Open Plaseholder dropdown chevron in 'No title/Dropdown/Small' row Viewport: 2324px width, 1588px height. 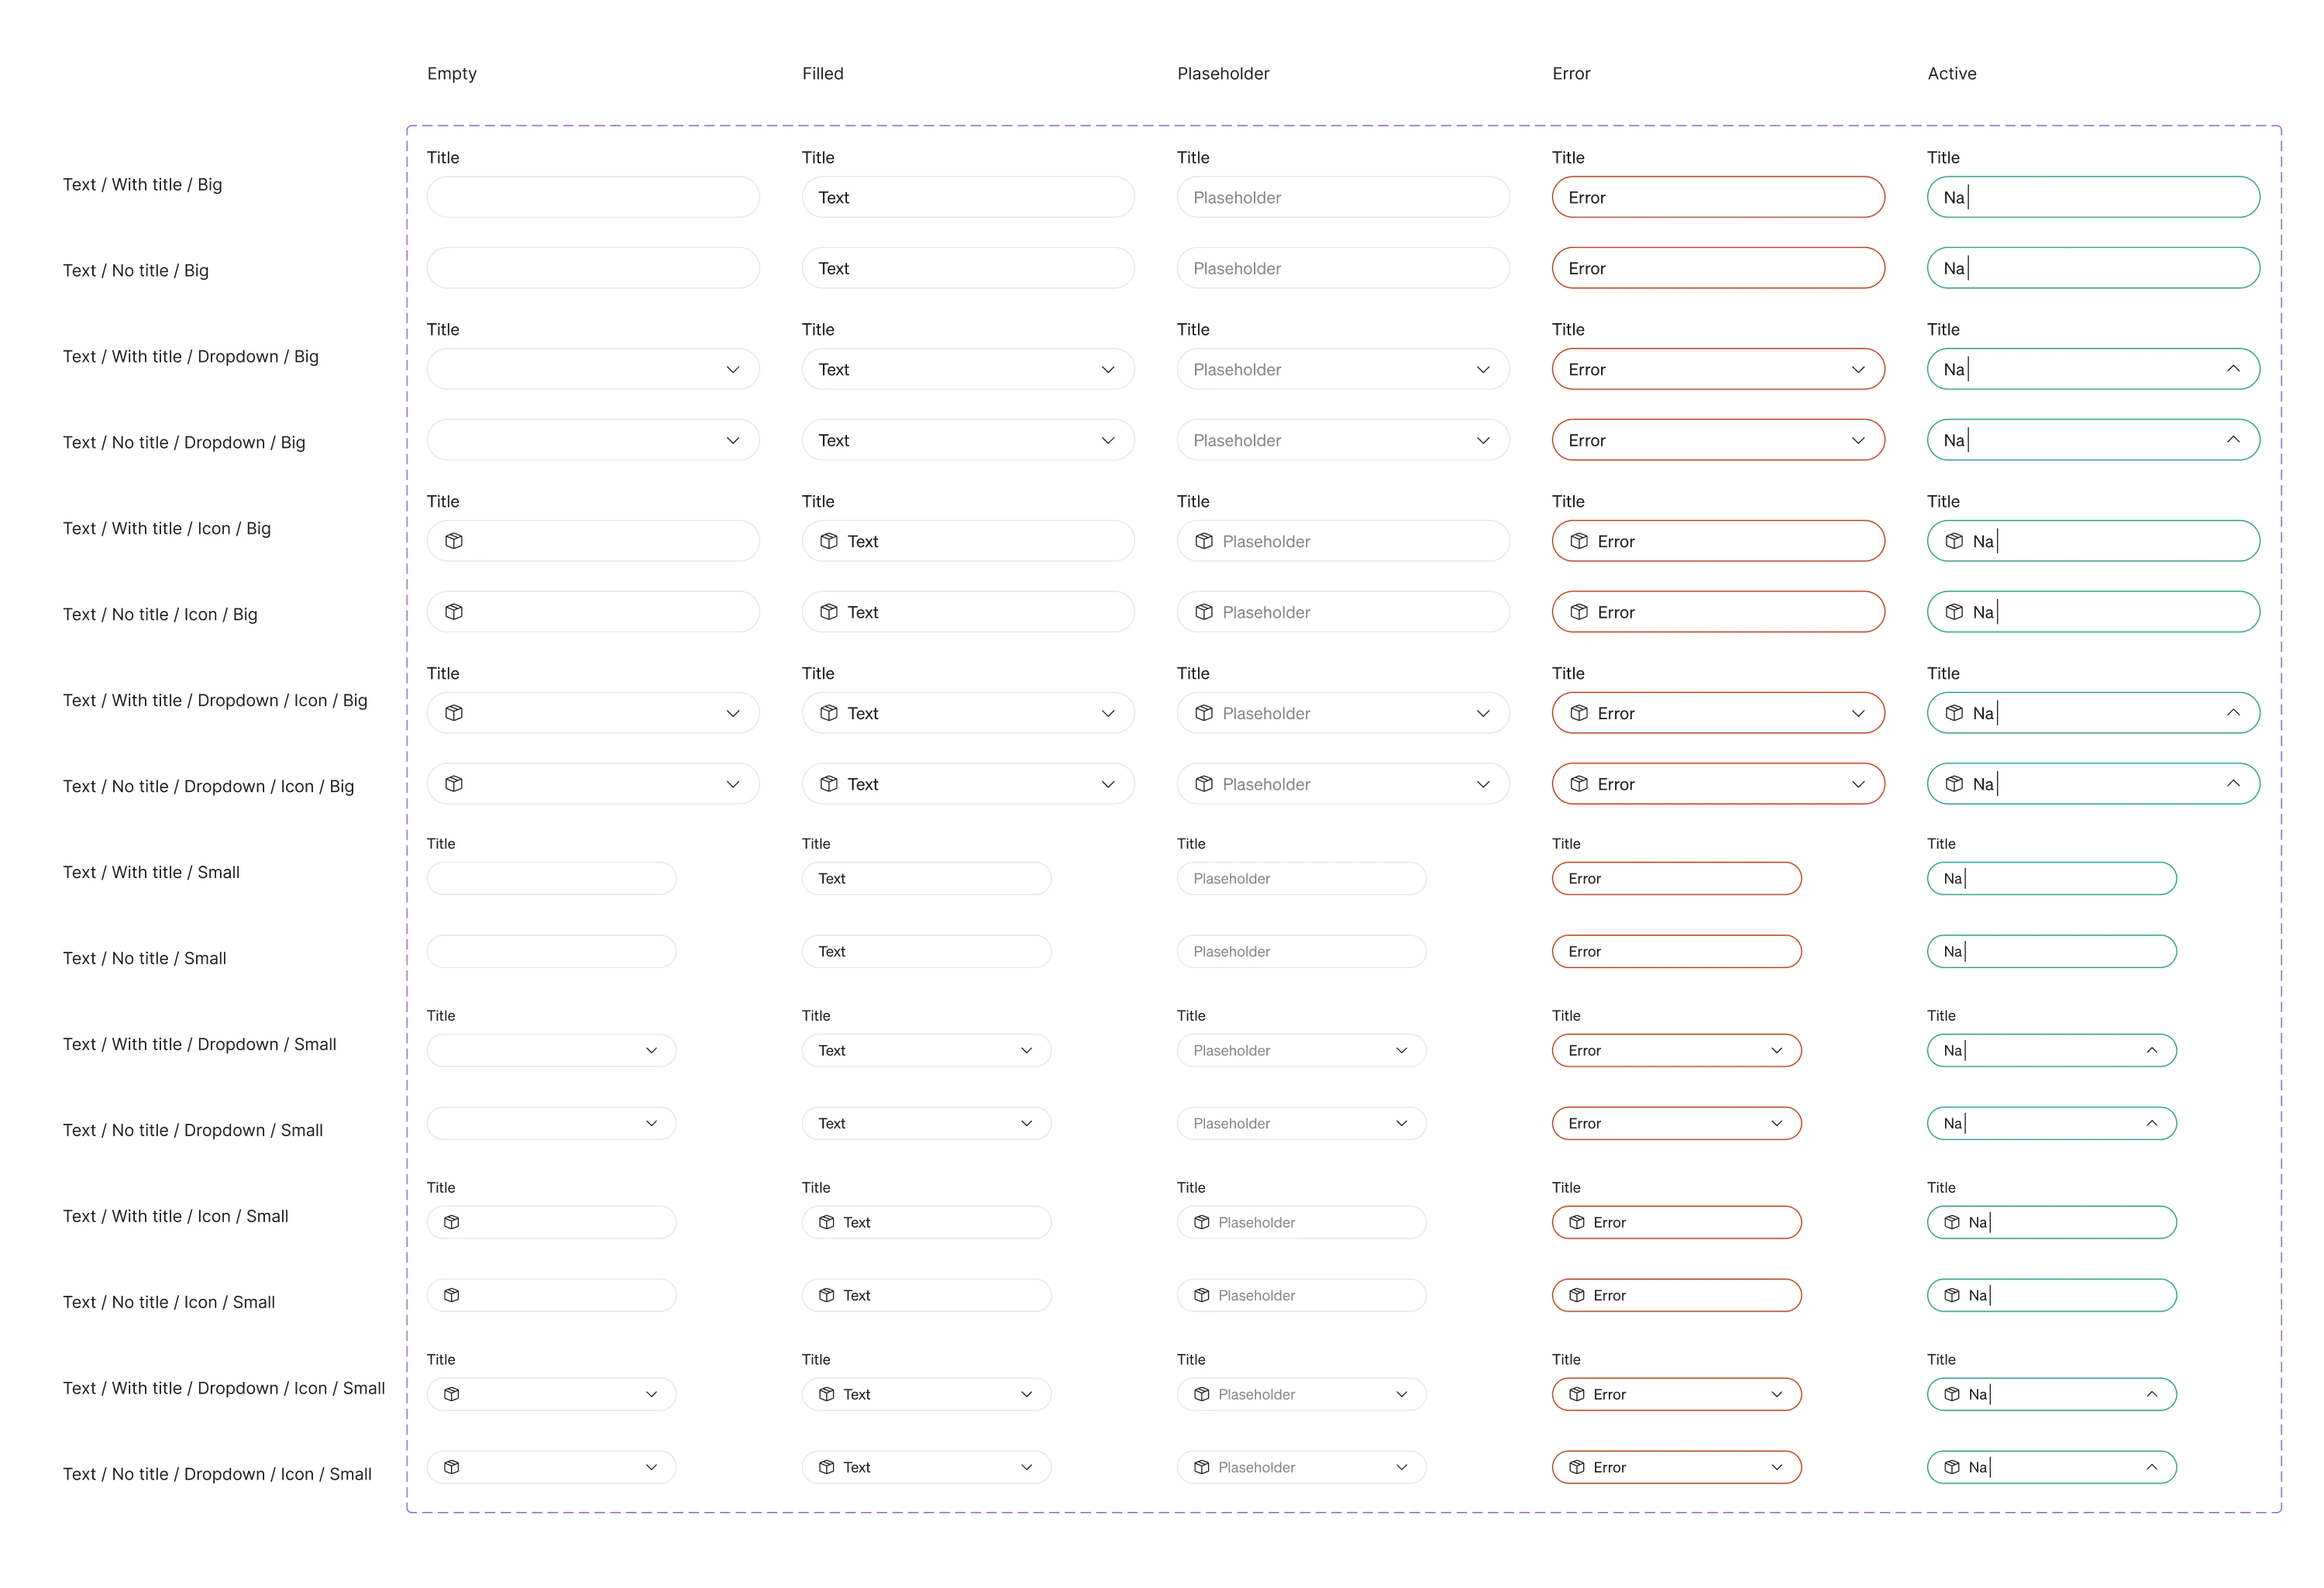1402,1123
